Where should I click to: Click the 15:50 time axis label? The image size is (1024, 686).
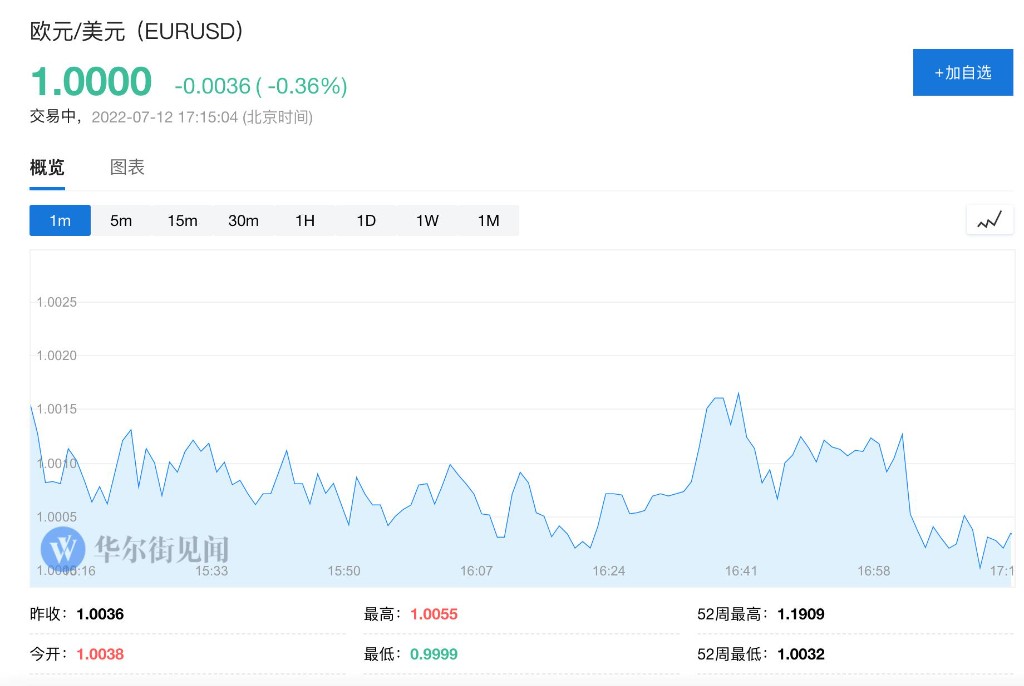pyautogui.click(x=344, y=571)
